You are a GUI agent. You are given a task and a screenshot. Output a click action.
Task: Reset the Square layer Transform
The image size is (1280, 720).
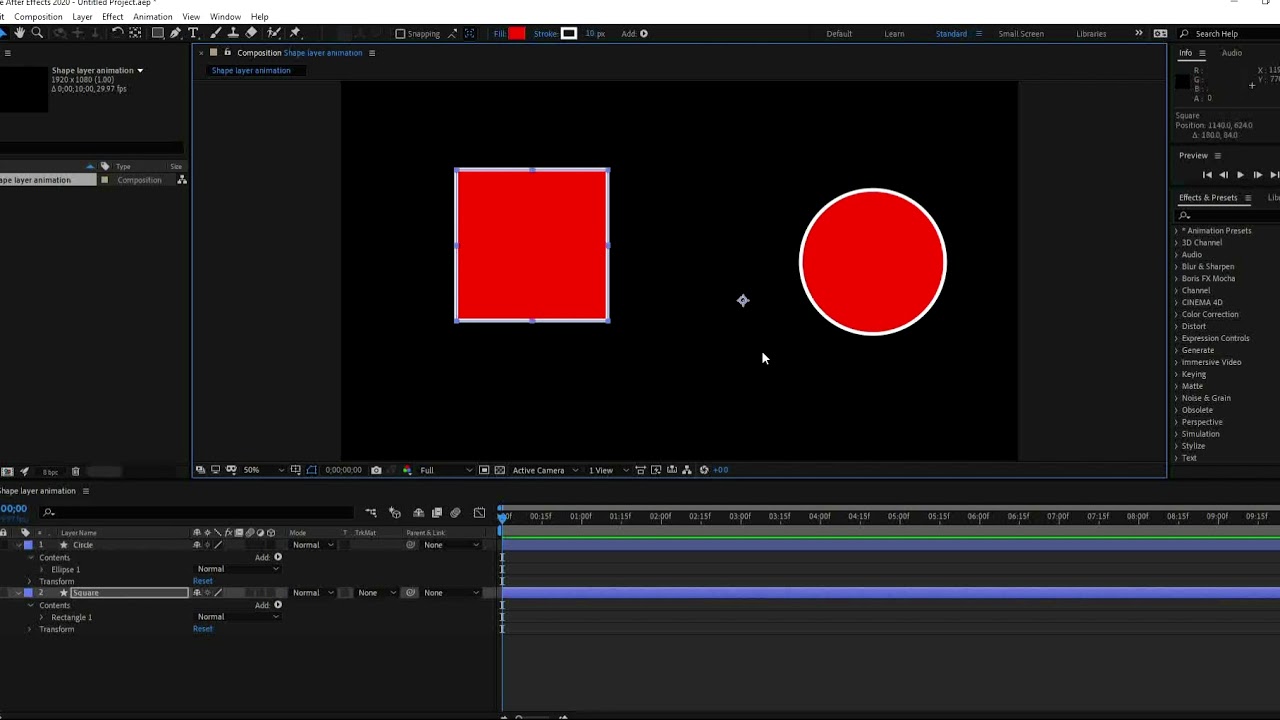(x=202, y=629)
